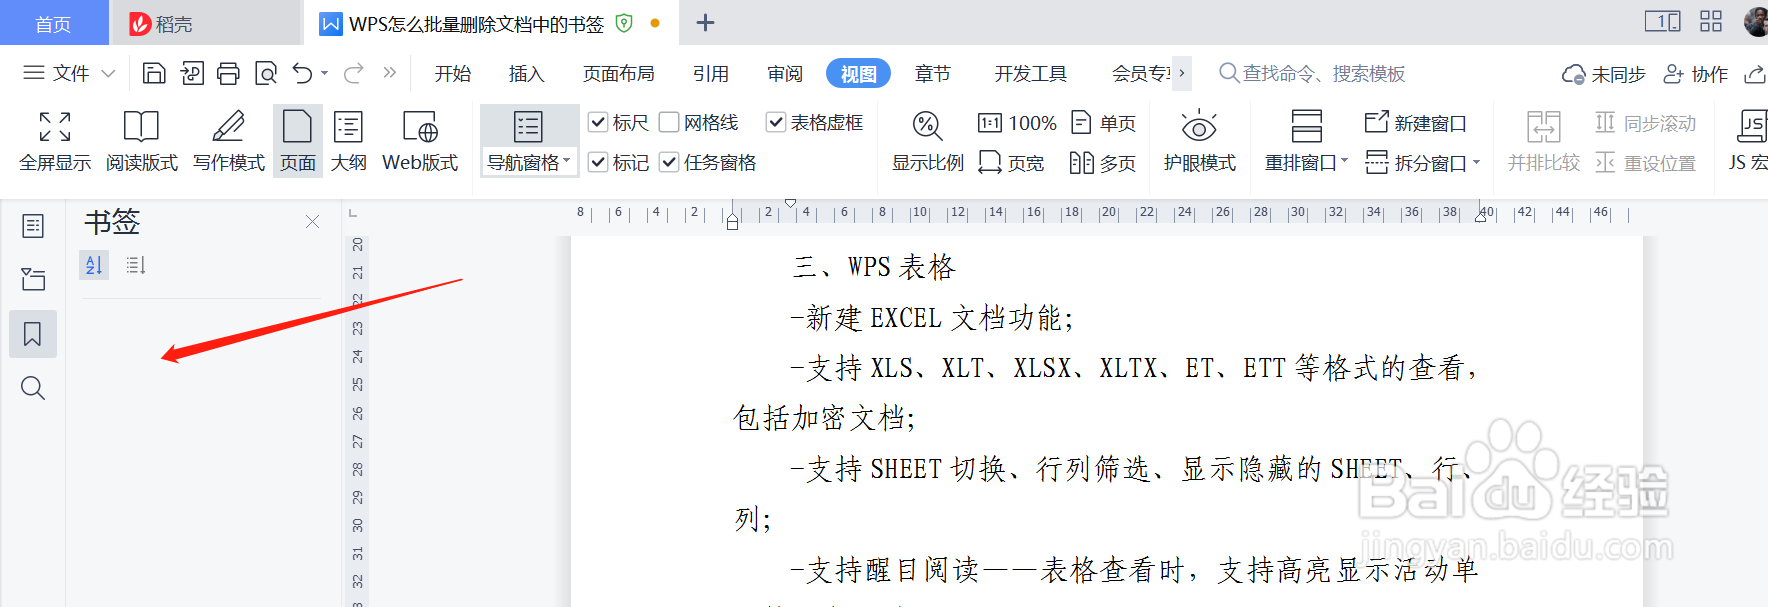Screen dimensions: 1768x607
Task: Open zoom ratio dialog
Action: click(928, 141)
